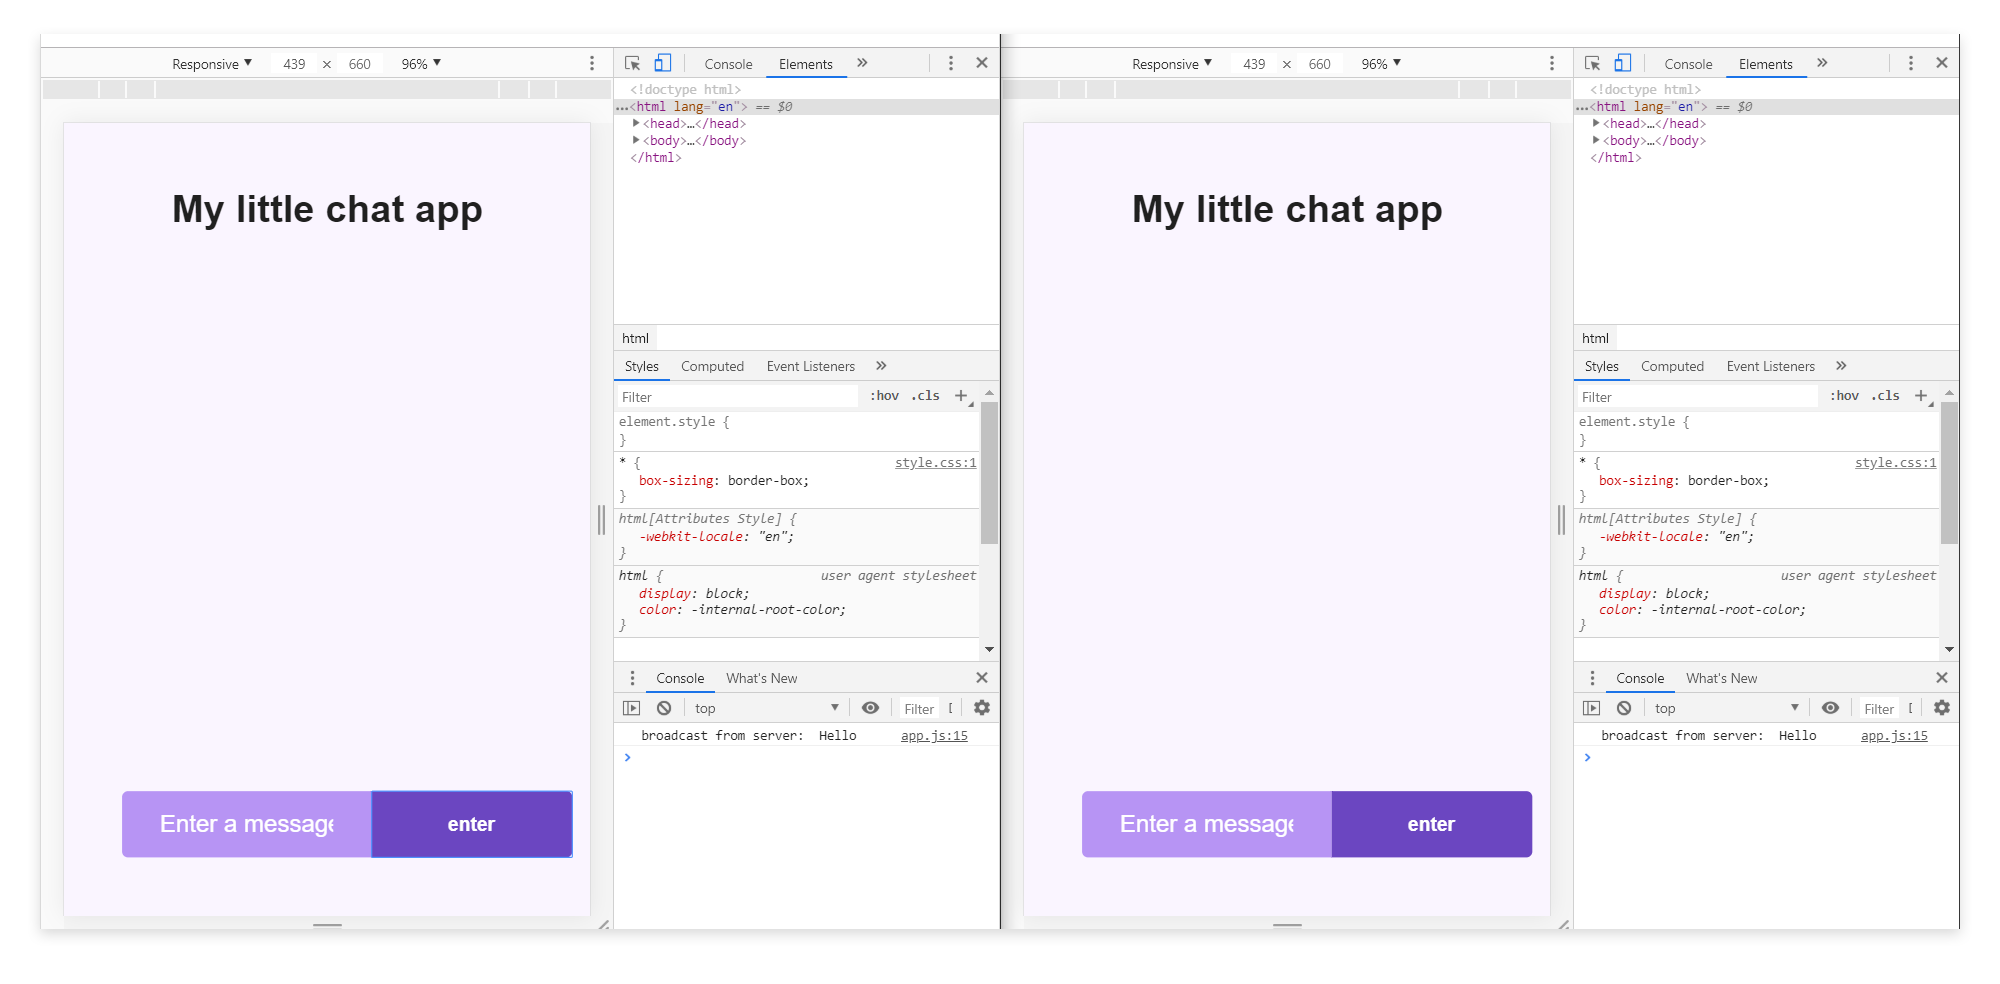Show the console sidebar
2000x984 pixels.
631,708
